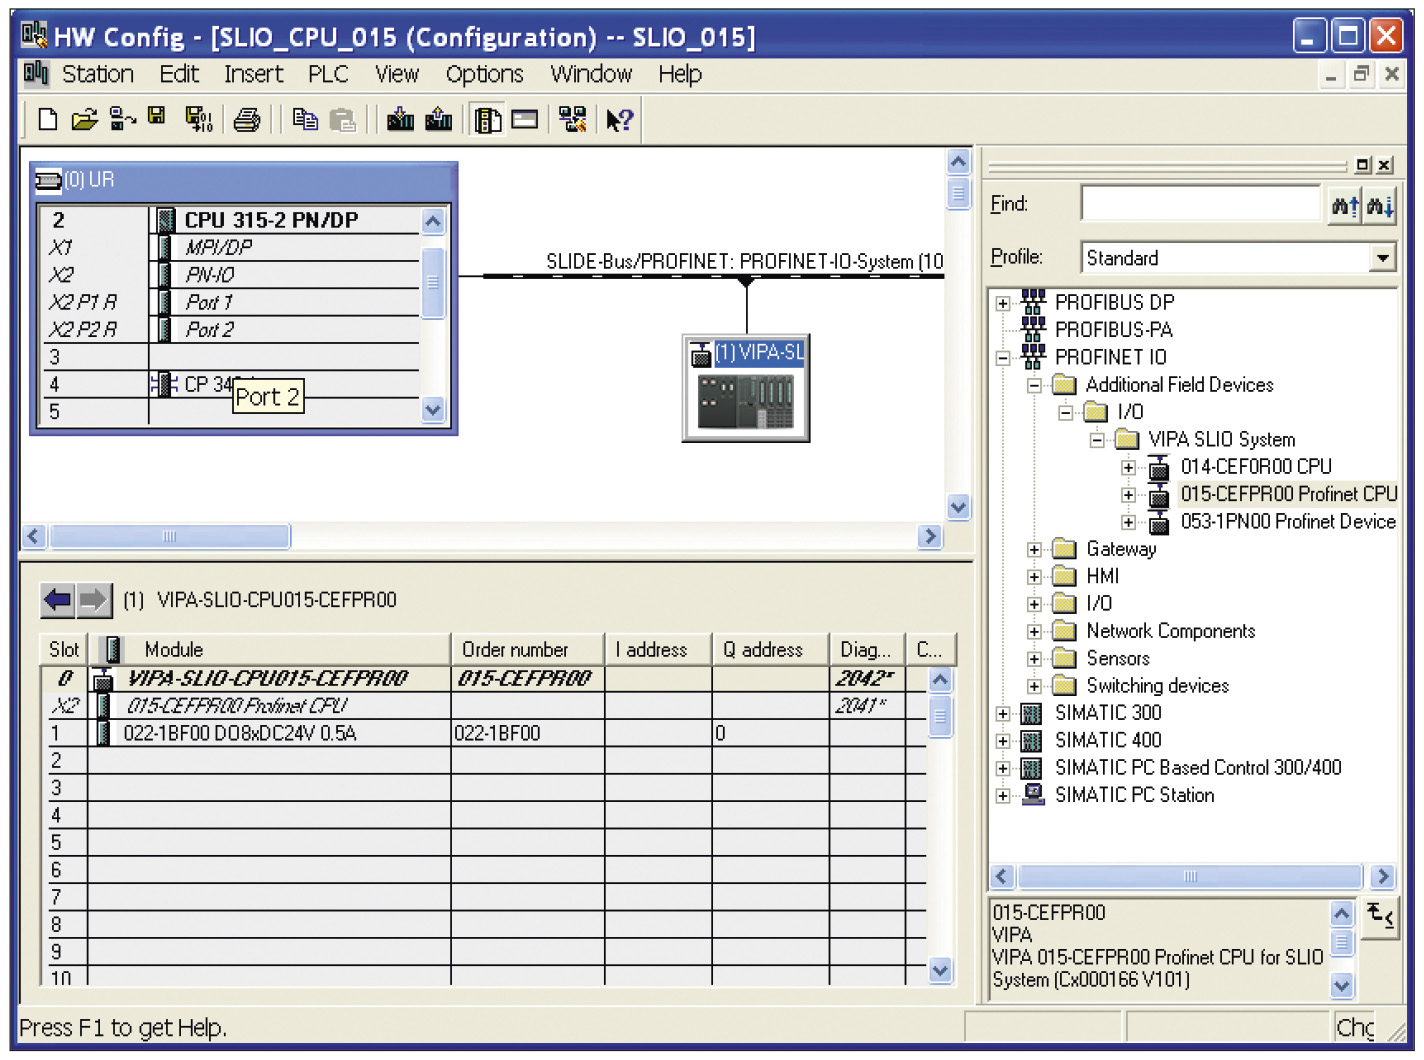1424x1060 pixels.
Task: Expand the SIMATIC PC Station node
Action: coord(1003,796)
